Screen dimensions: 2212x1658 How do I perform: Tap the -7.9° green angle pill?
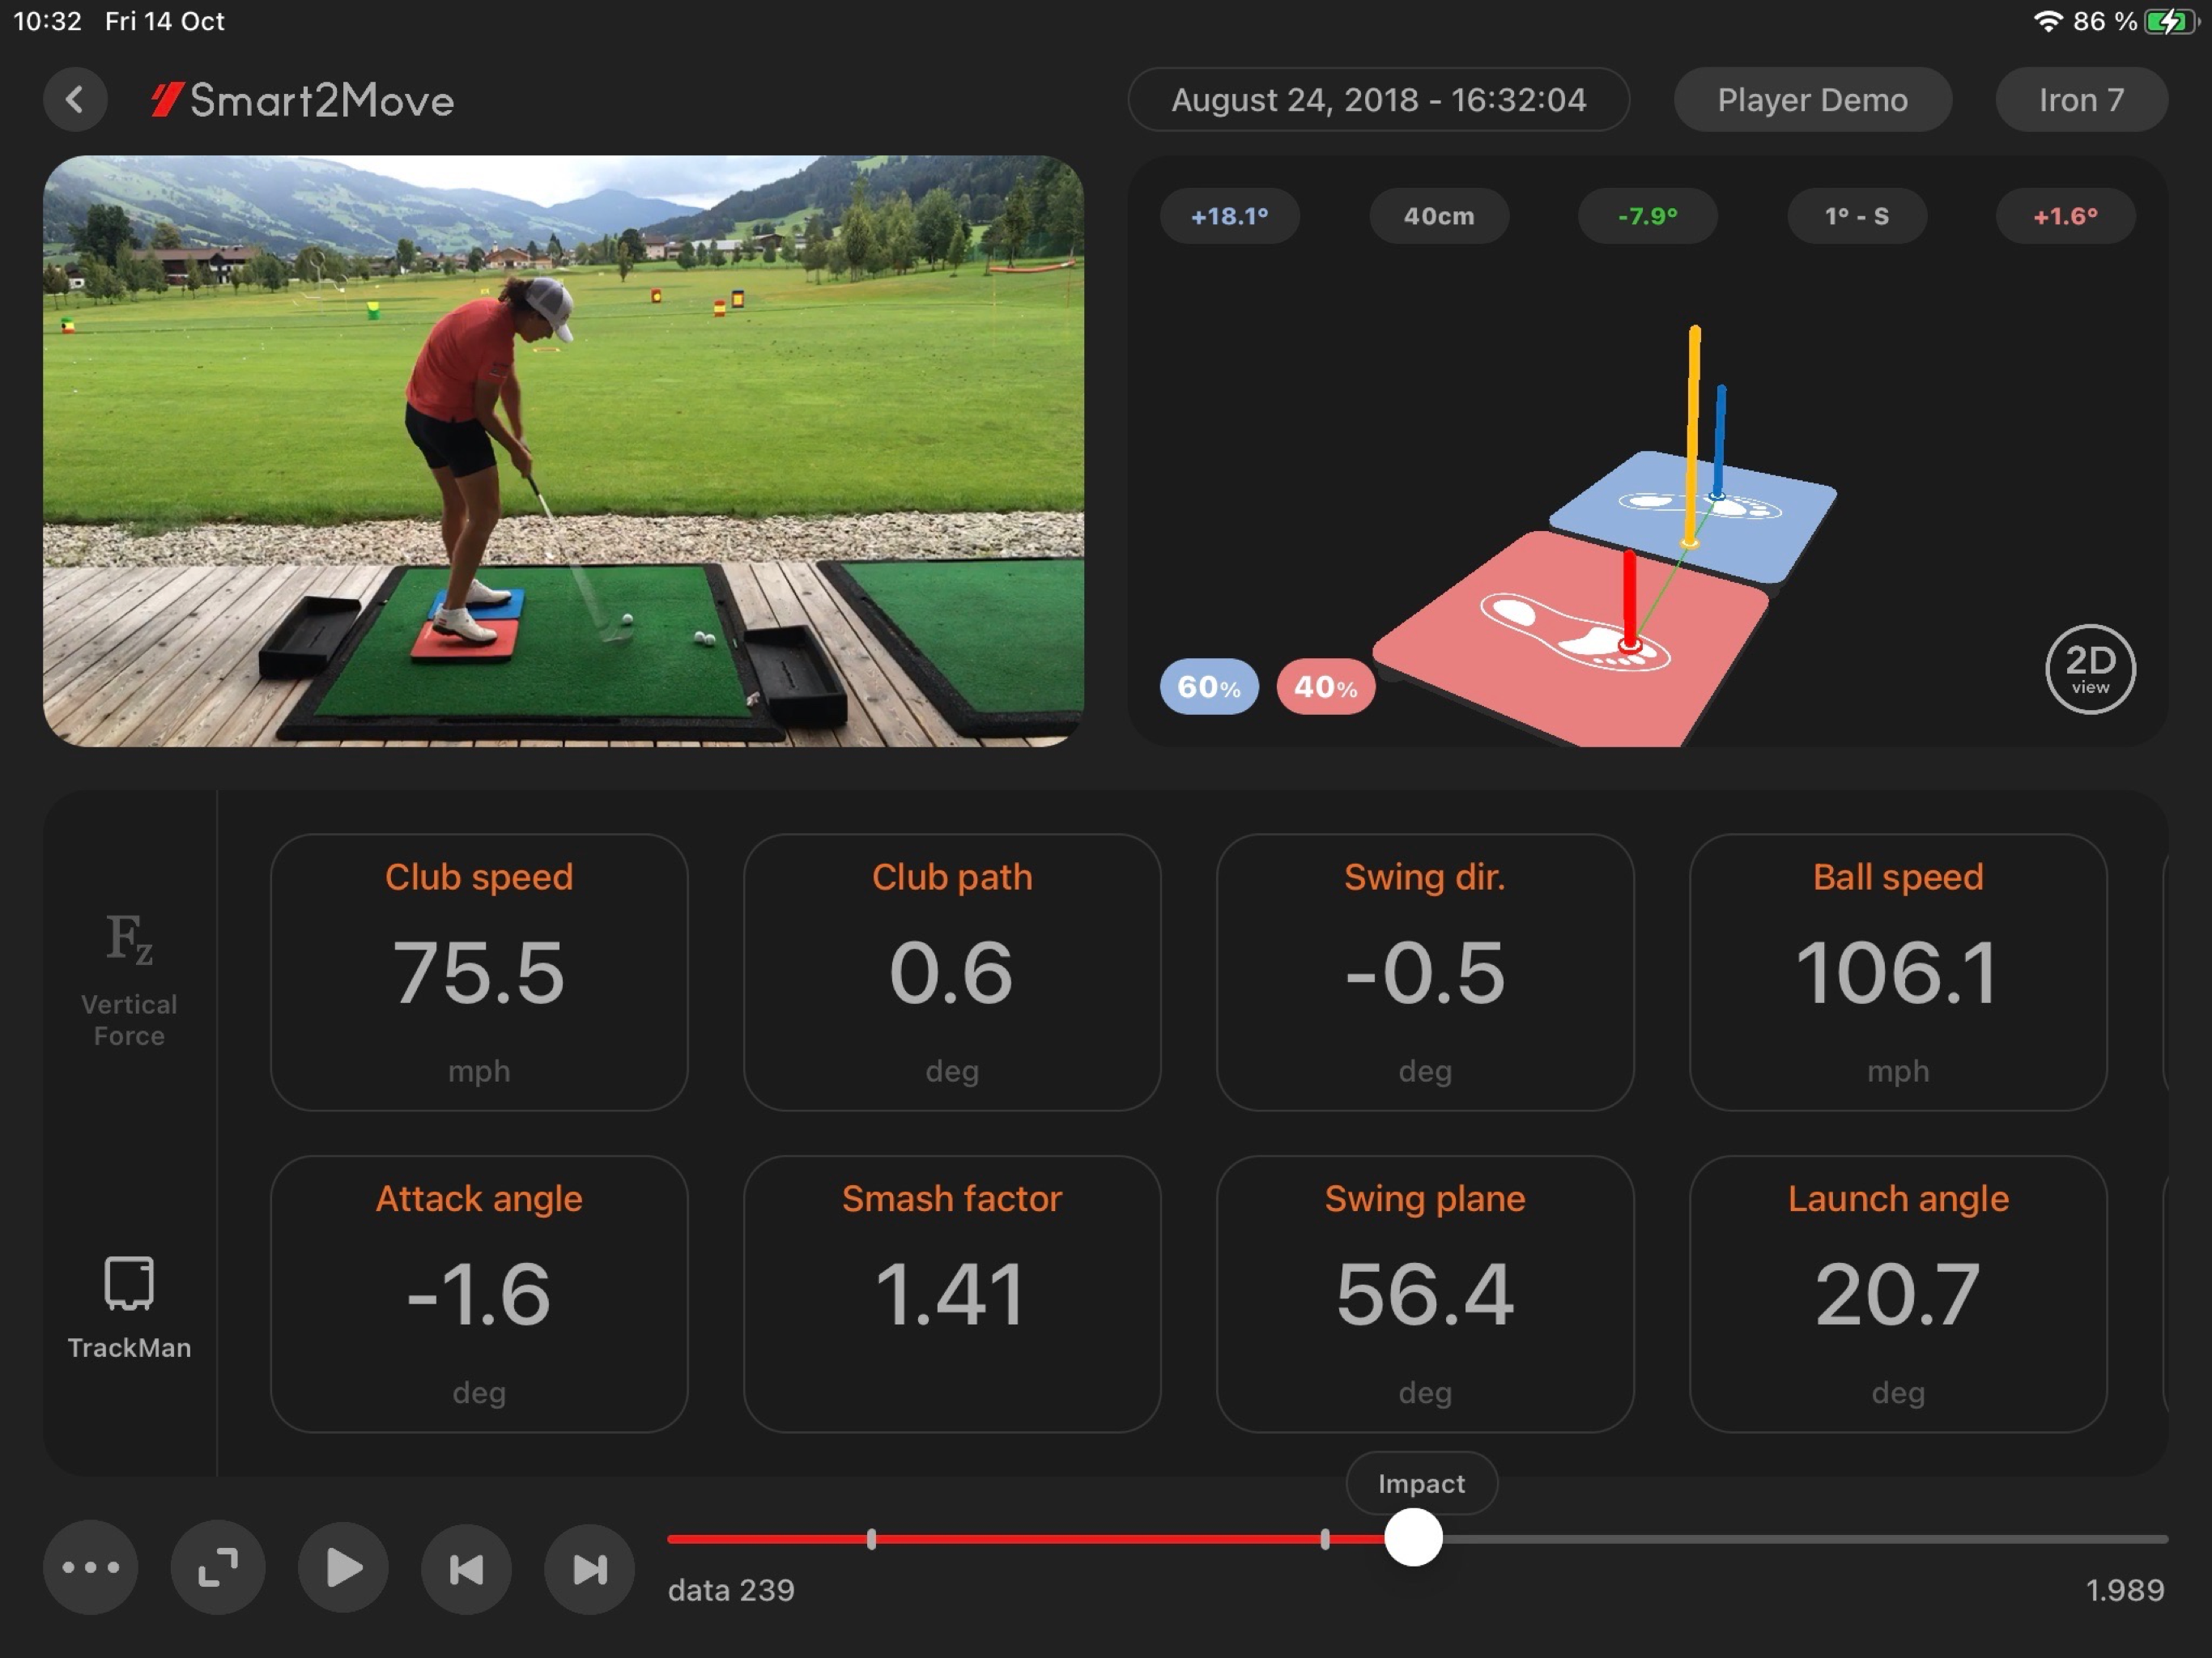(x=1647, y=216)
